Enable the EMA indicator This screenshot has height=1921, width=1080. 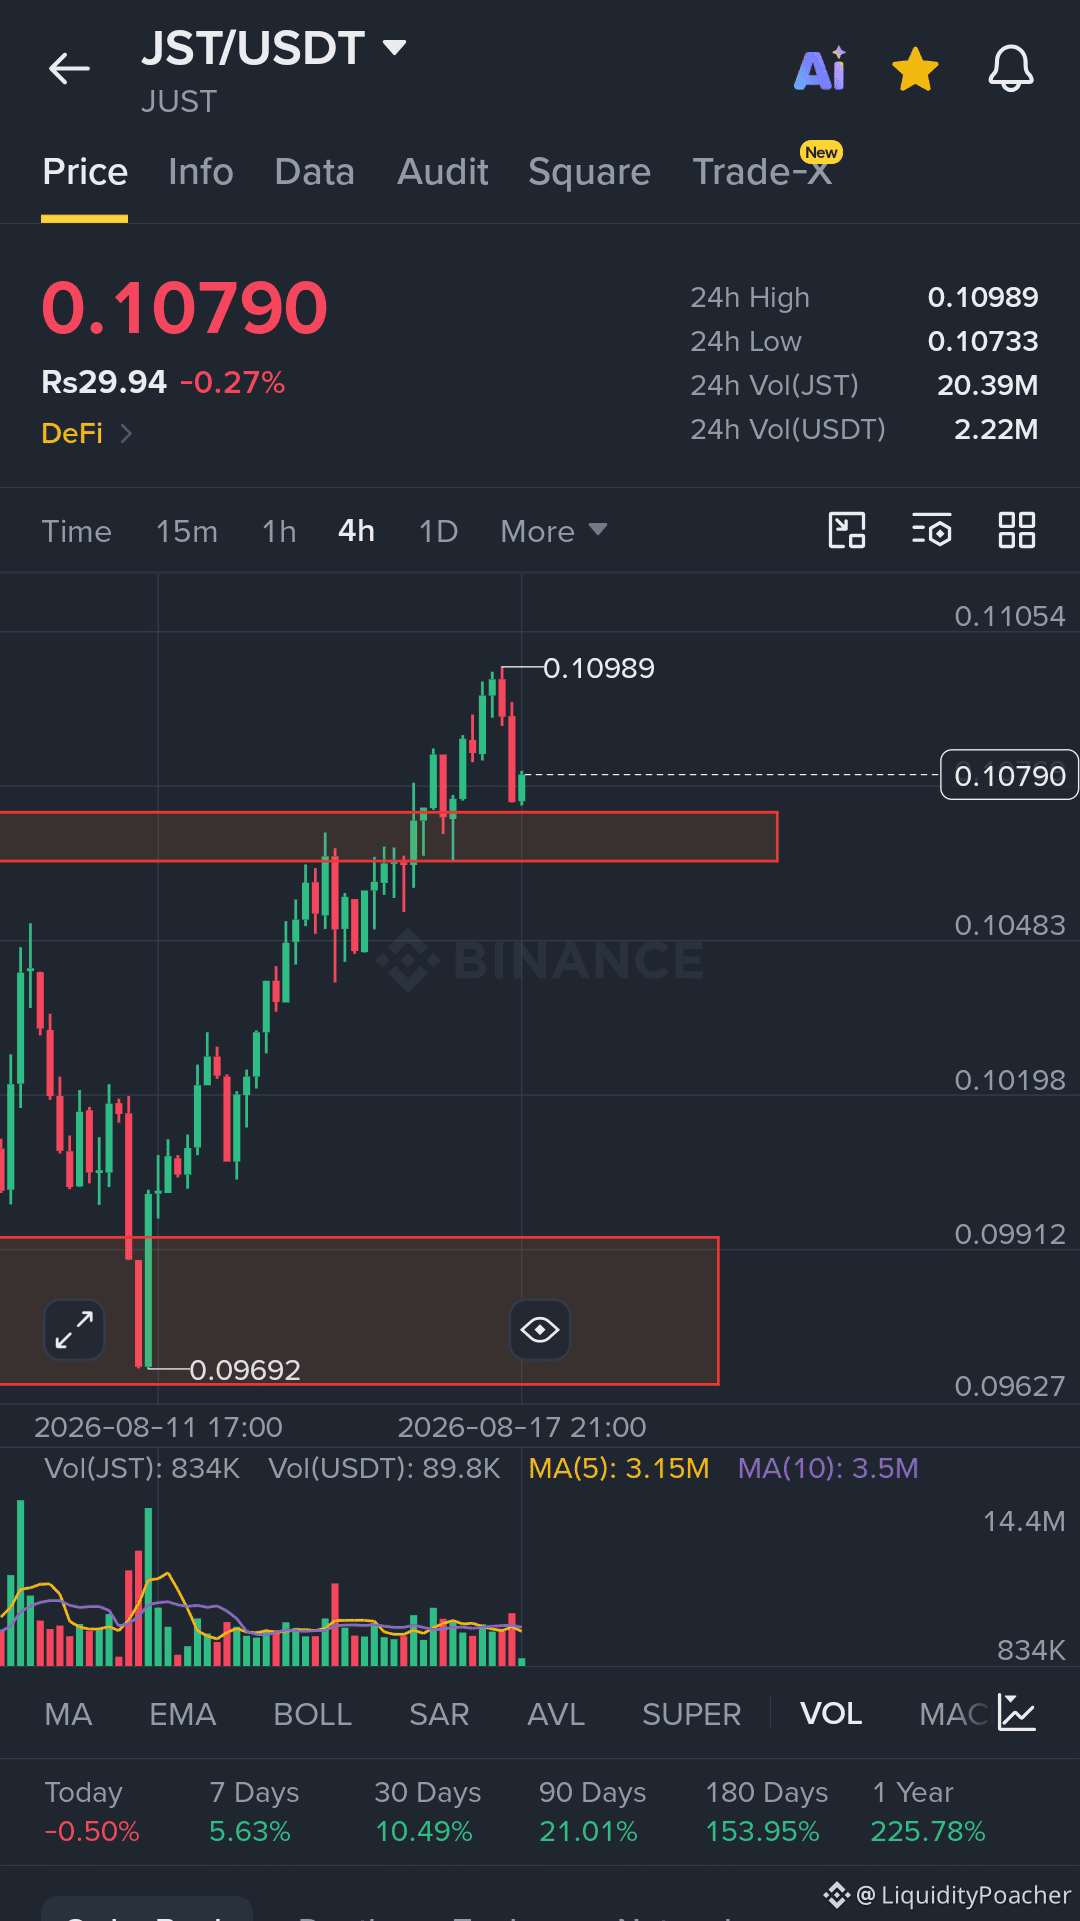182,1714
